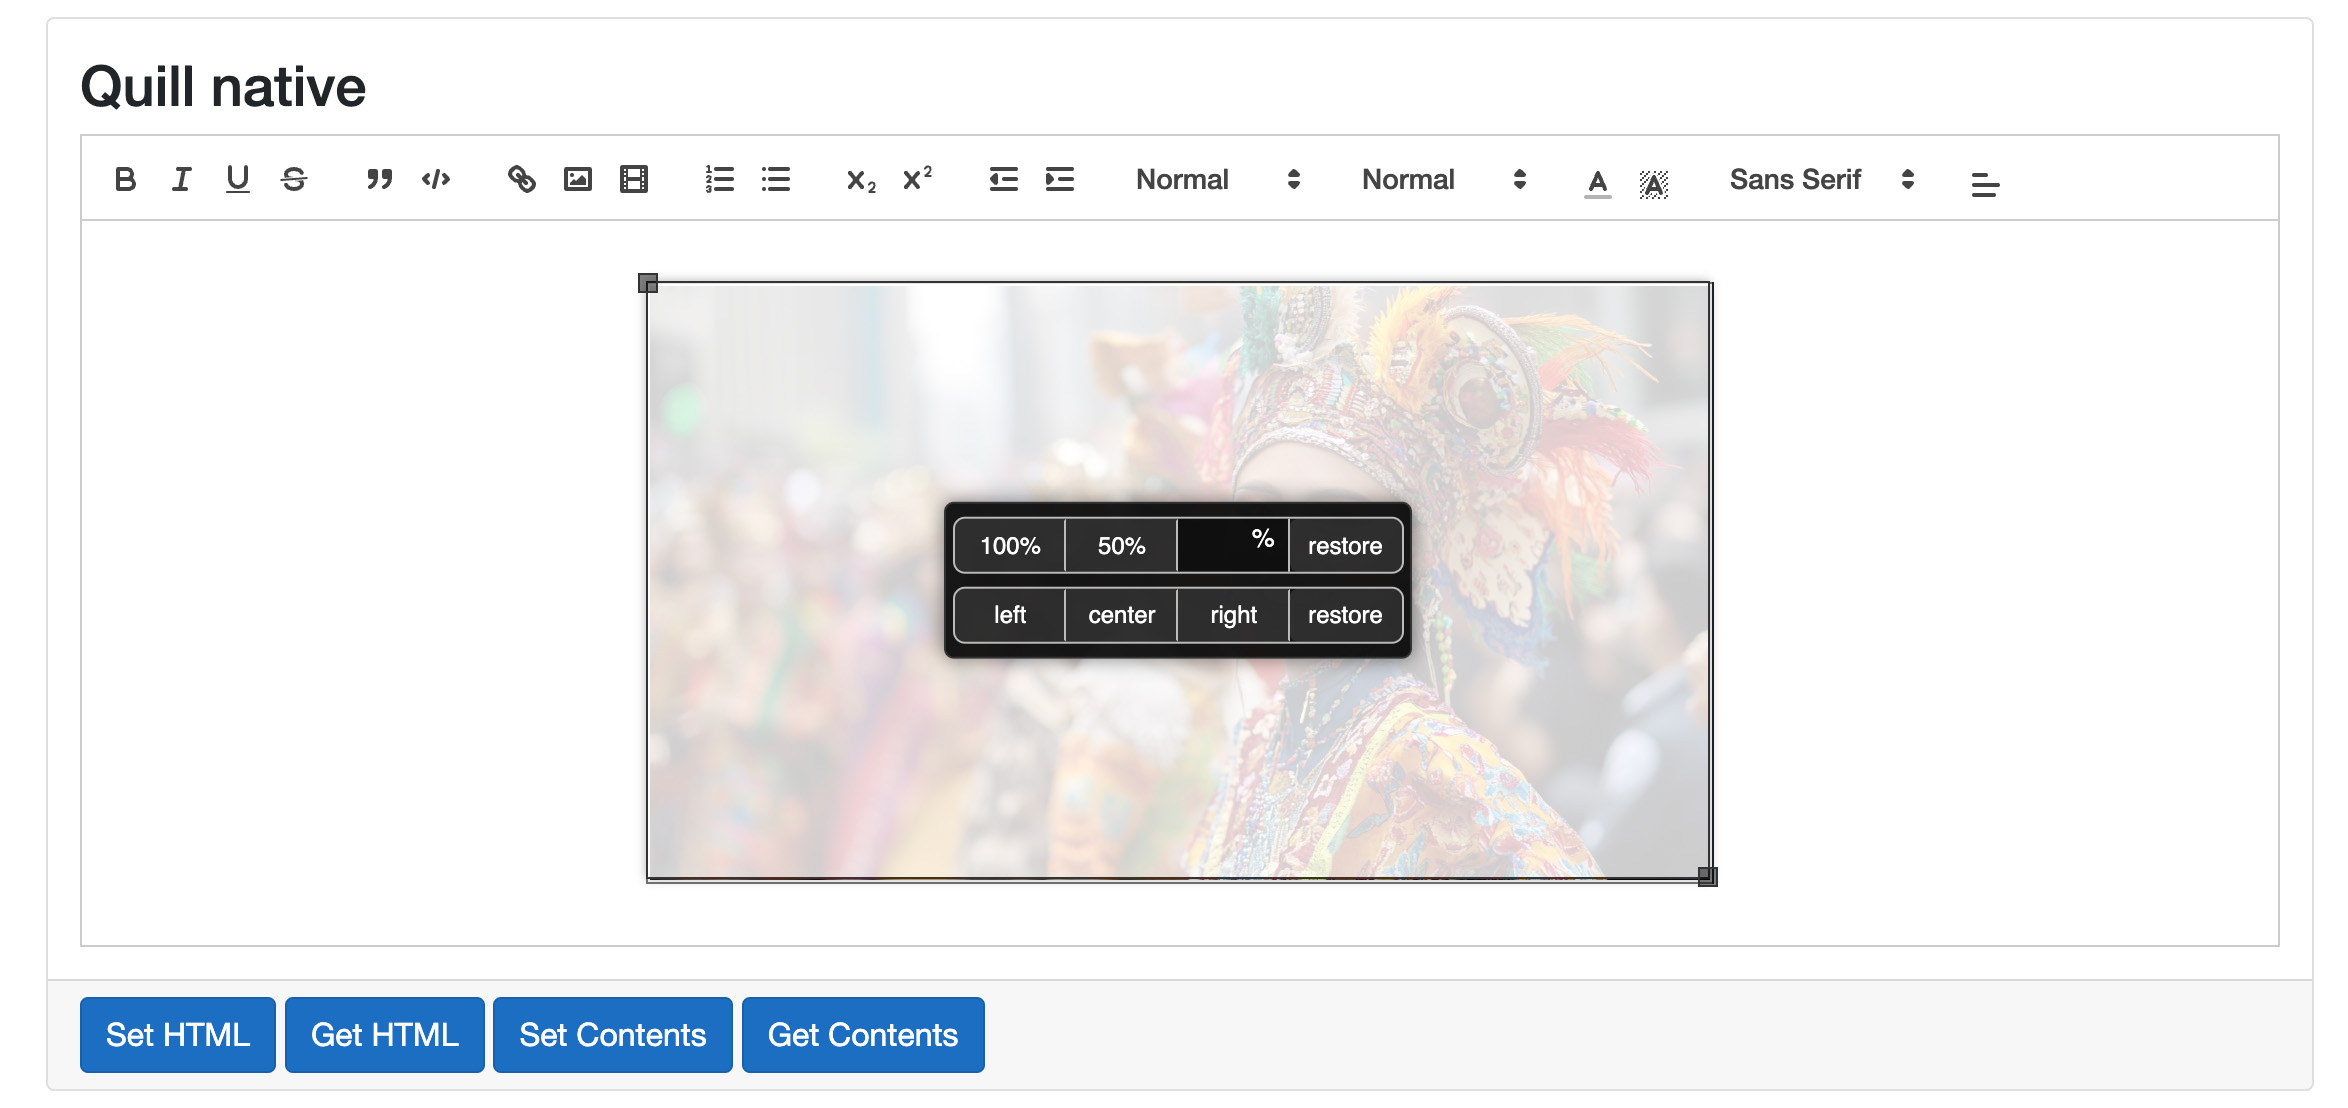Select the insert video icon

pyautogui.click(x=632, y=178)
